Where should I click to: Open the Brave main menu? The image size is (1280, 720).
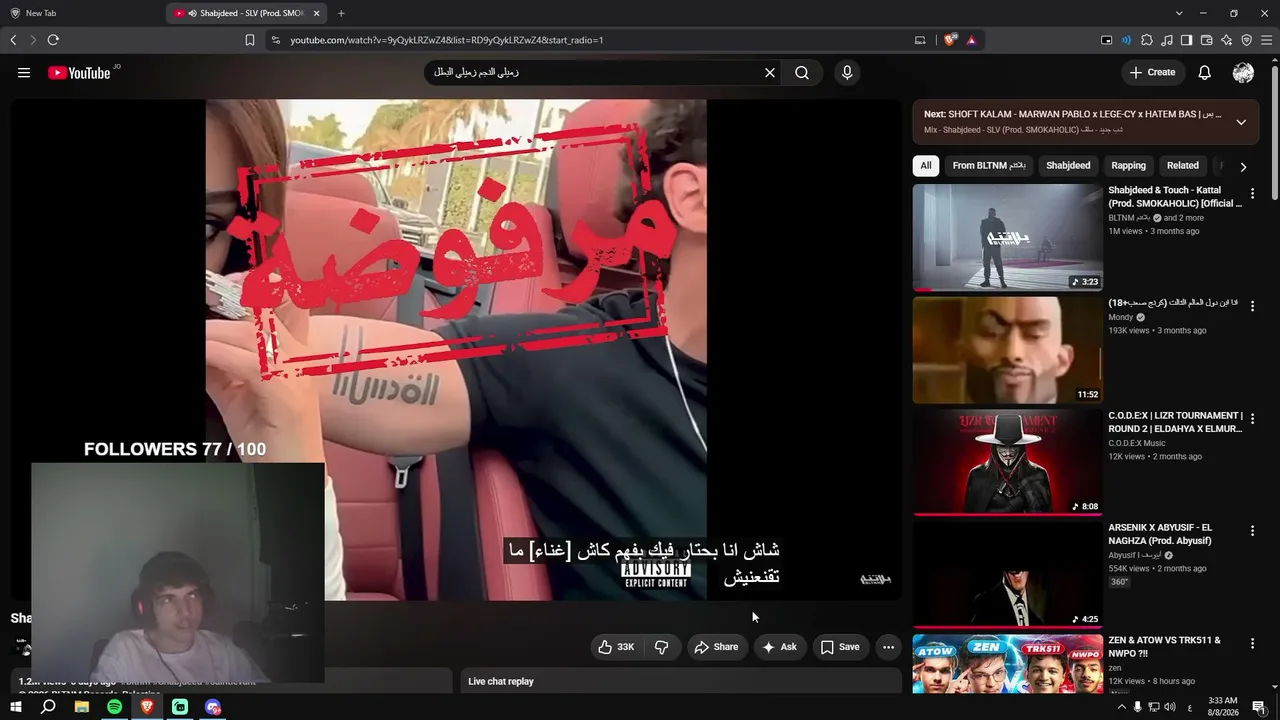(1266, 40)
